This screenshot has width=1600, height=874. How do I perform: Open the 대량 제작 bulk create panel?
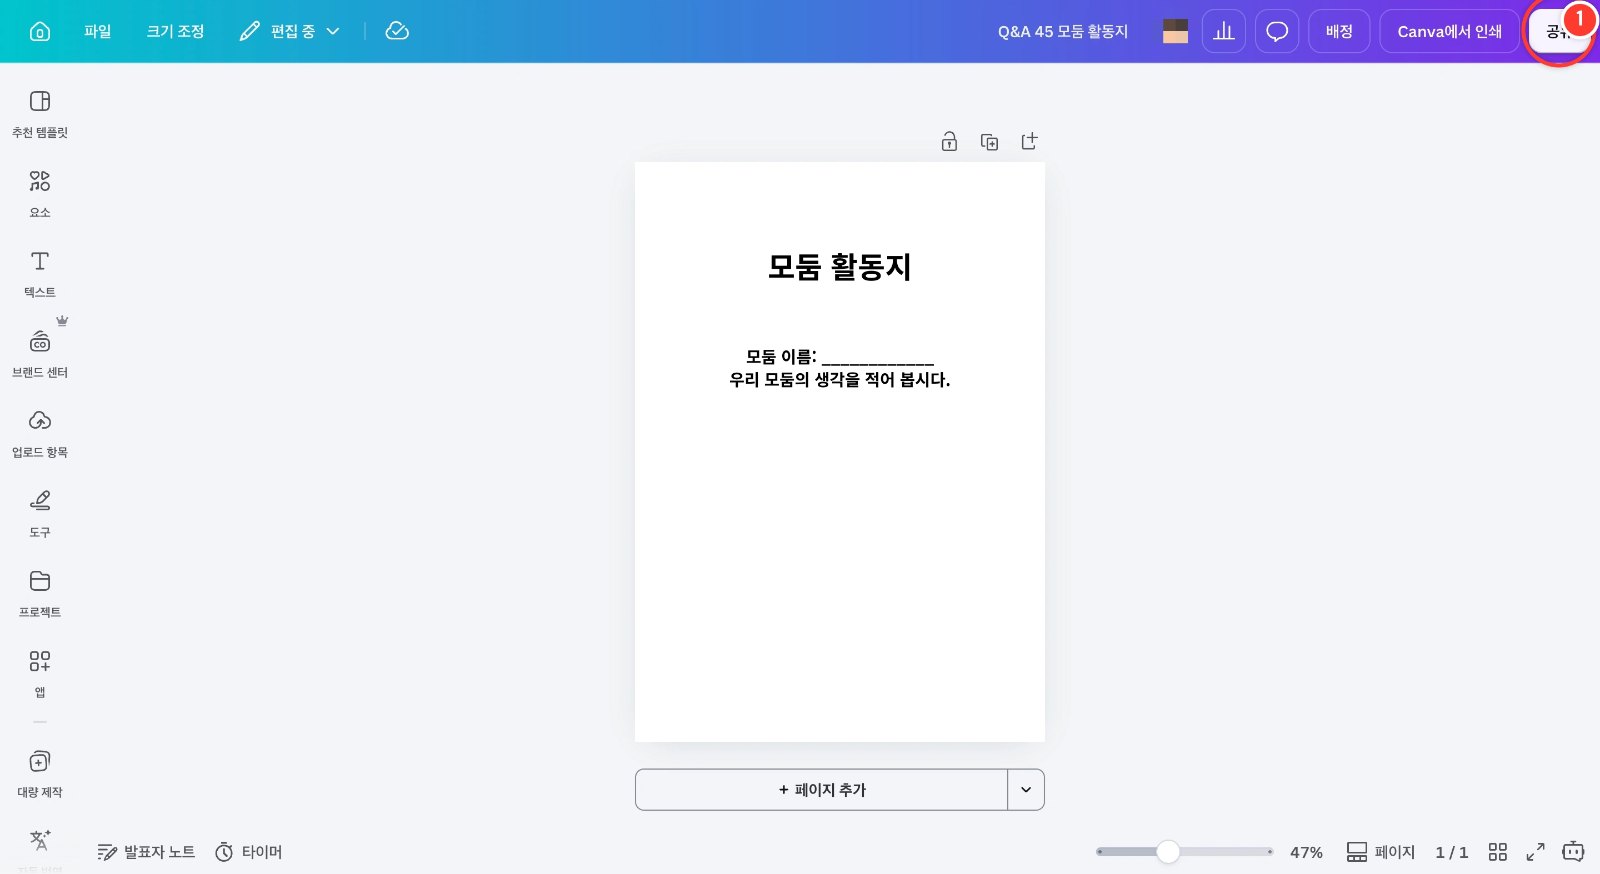40,774
